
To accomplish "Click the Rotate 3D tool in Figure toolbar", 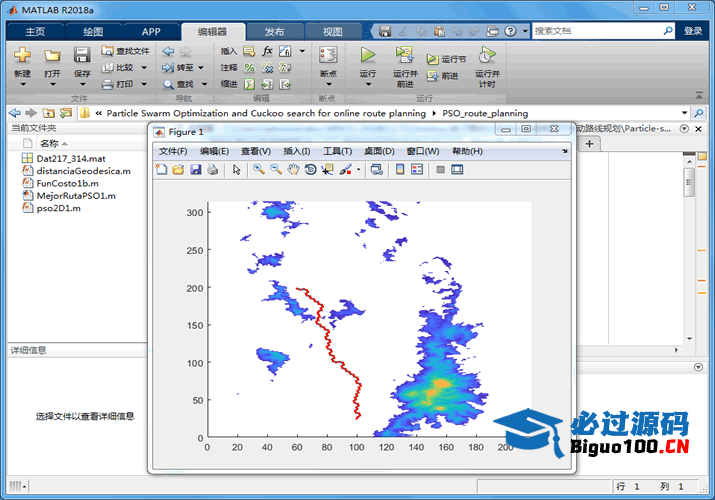I will click(x=310, y=170).
